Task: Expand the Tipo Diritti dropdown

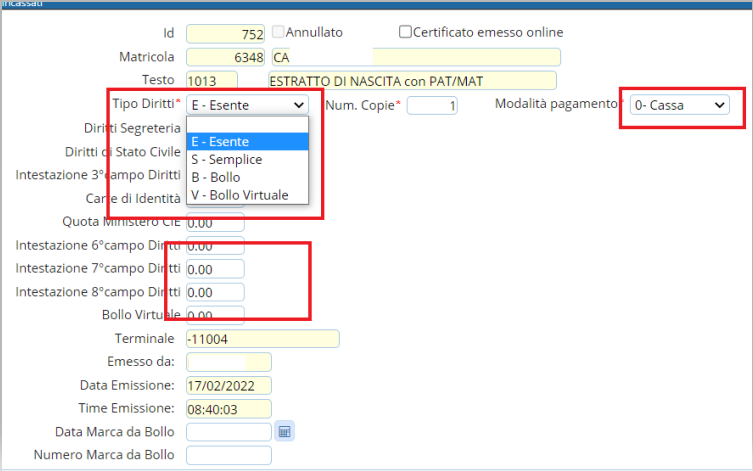Action: pos(248,104)
